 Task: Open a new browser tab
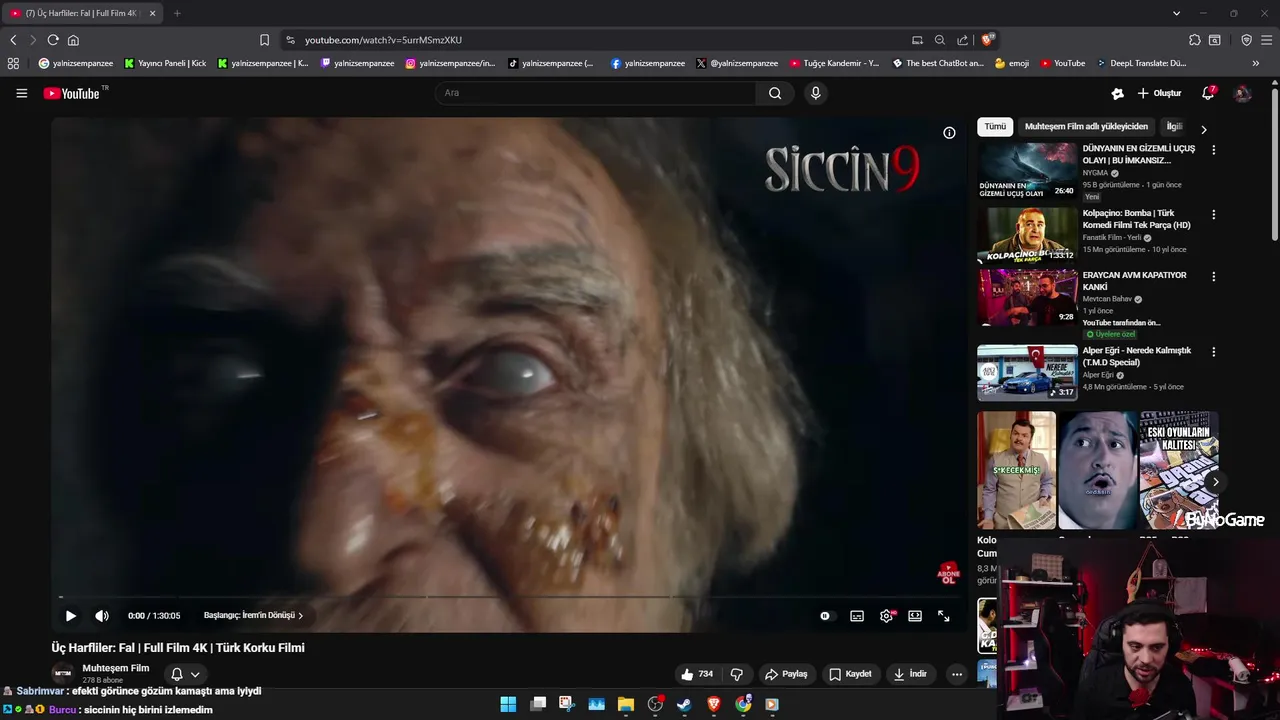(x=177, y=13)
